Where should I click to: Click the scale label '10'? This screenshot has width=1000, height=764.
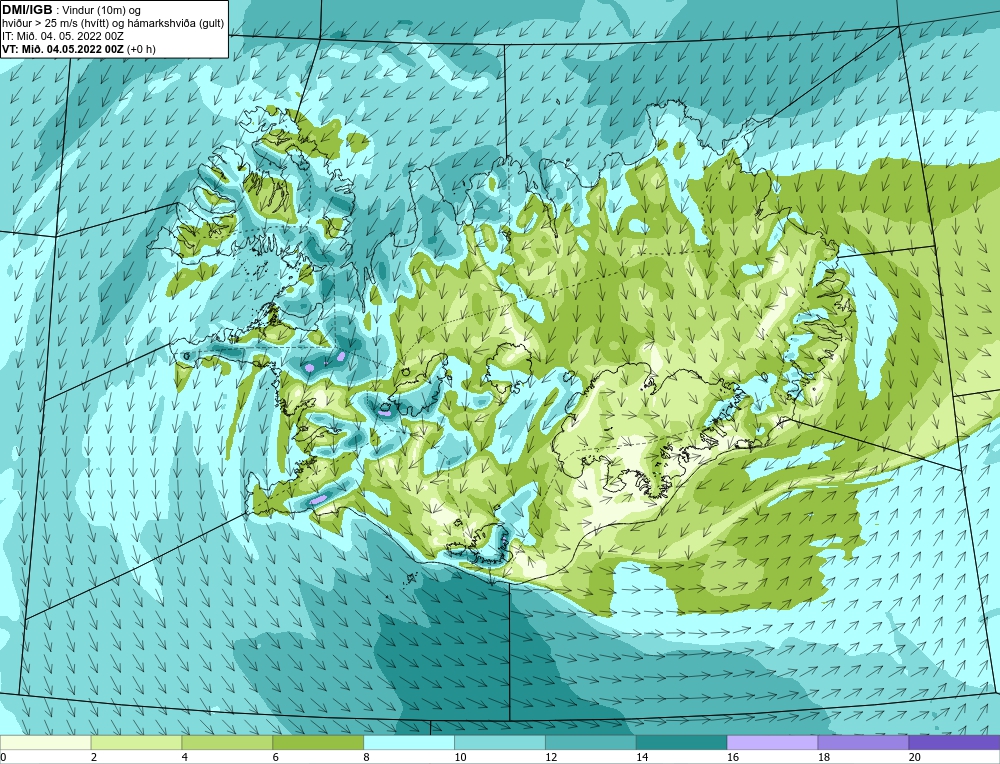460,757
